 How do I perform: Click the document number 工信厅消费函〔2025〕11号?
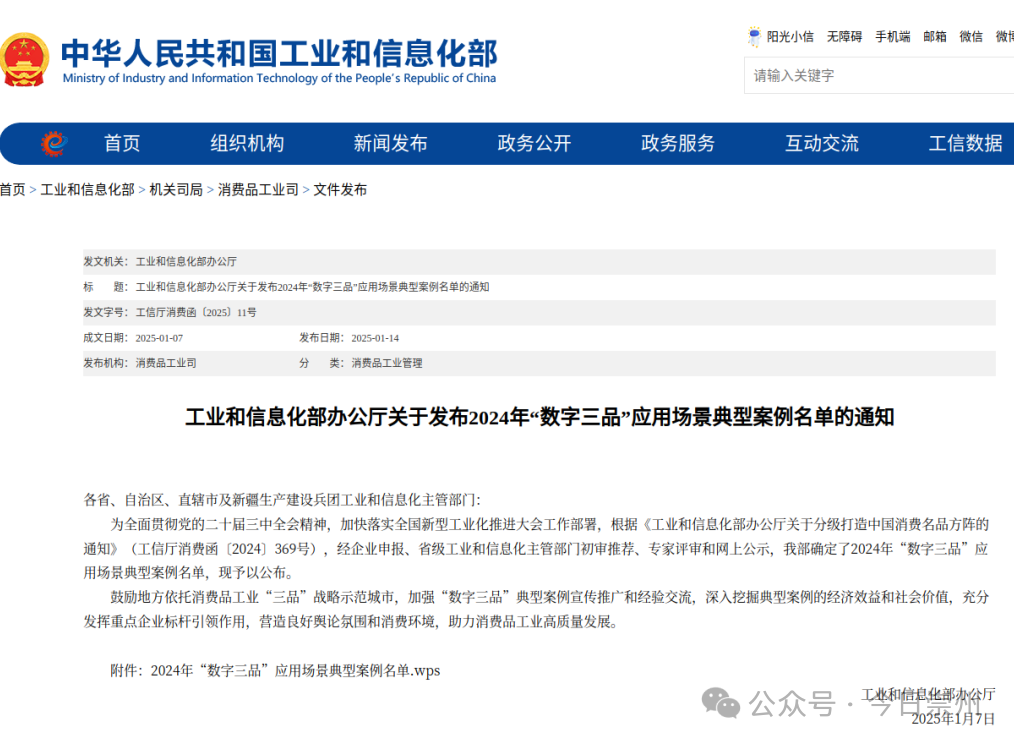[x=196, y=312]
